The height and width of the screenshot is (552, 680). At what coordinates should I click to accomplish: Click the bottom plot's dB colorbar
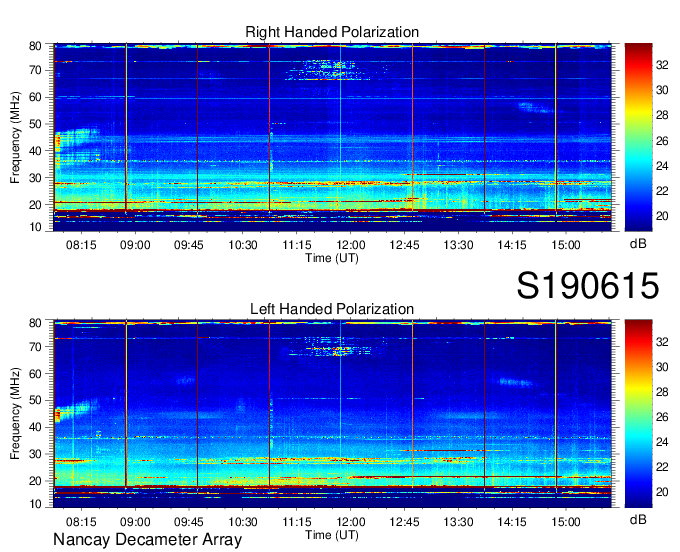[x=638, y=414]
